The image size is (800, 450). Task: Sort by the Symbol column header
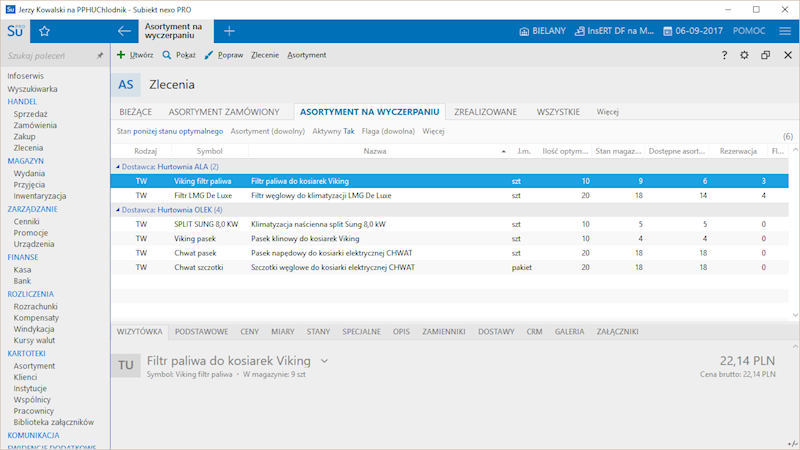(210, 151)
